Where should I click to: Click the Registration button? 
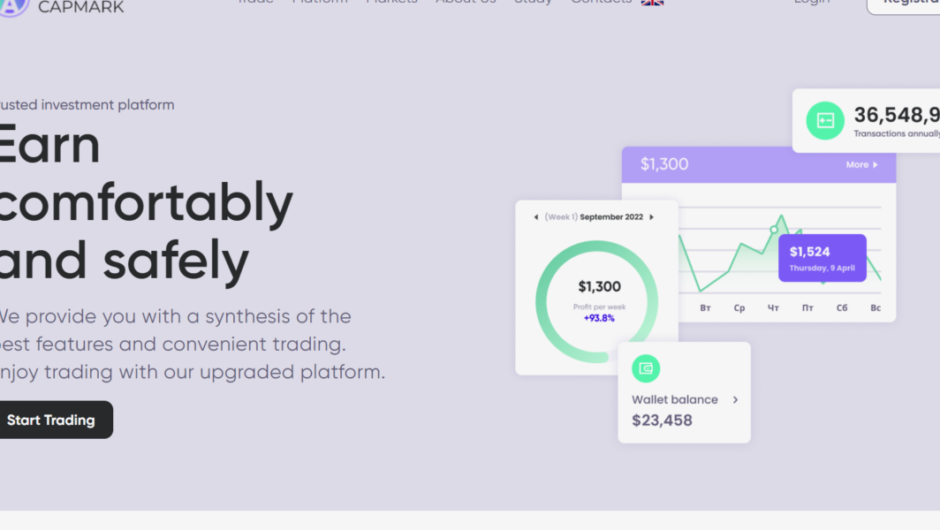(905, 4)
